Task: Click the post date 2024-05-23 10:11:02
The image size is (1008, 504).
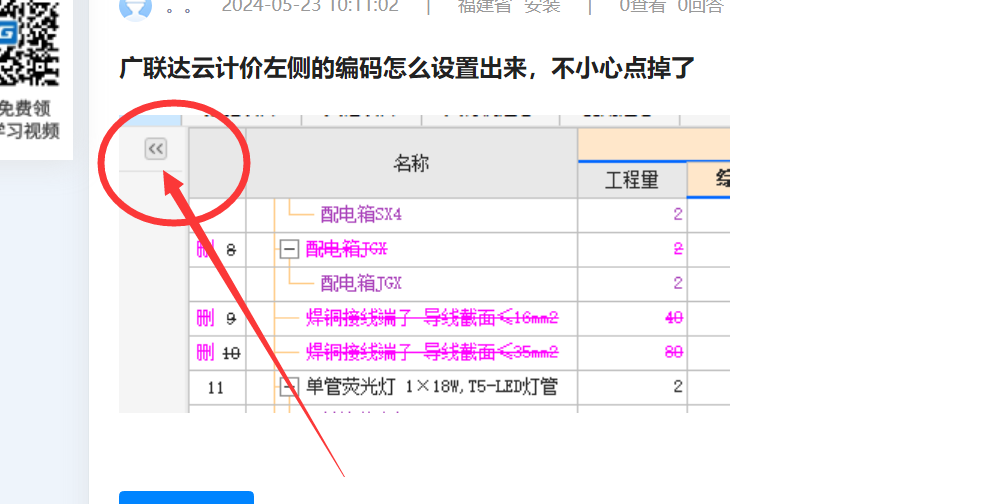Action: 310,6
